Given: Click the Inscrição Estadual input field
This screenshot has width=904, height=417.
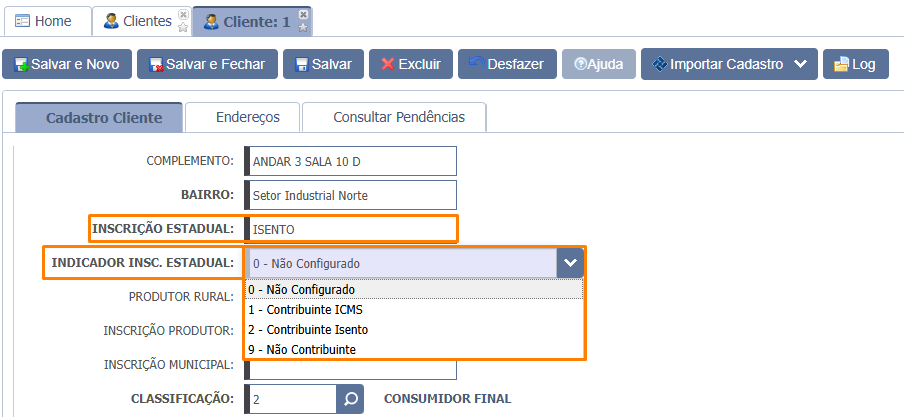Looking at the screenshot, I should point(354,229).
